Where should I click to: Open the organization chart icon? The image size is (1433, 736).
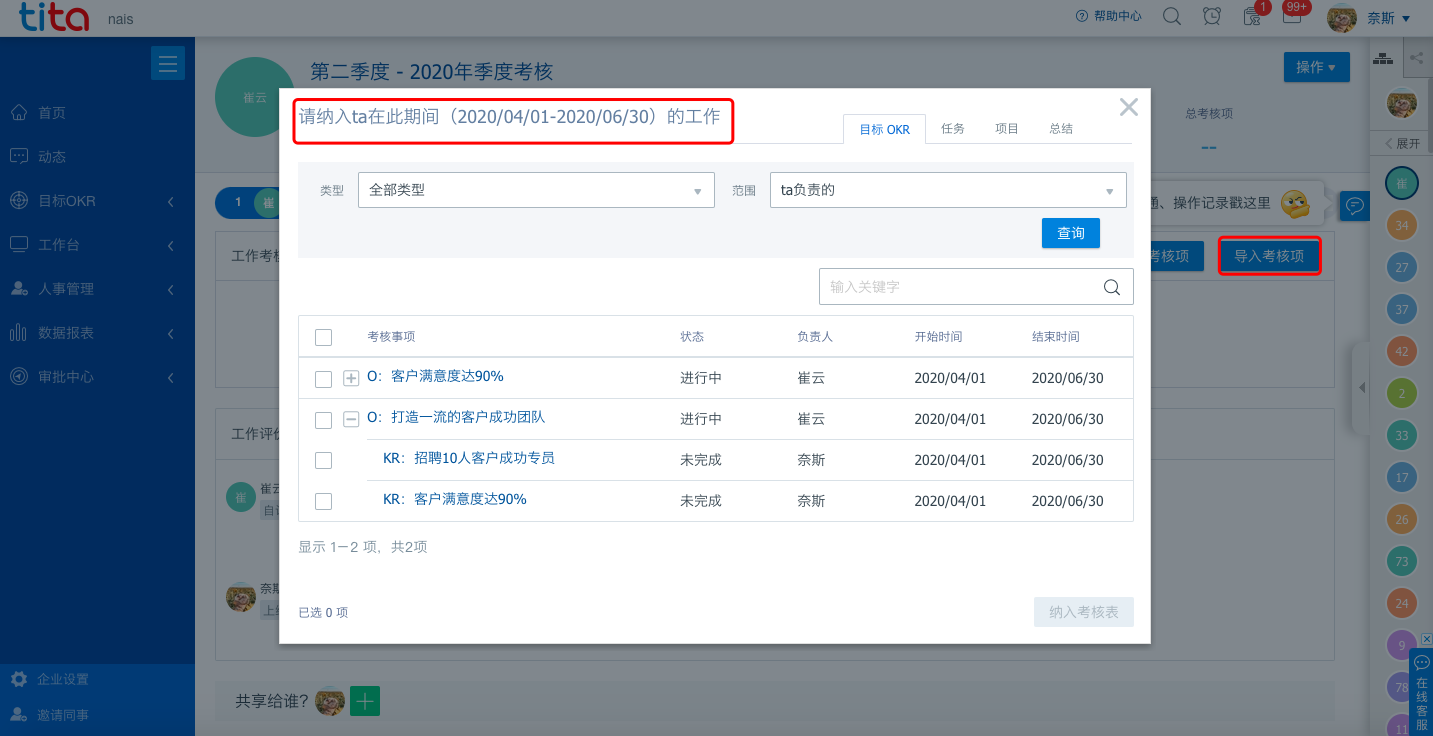pyautogui.click(x=1383, y=59)
